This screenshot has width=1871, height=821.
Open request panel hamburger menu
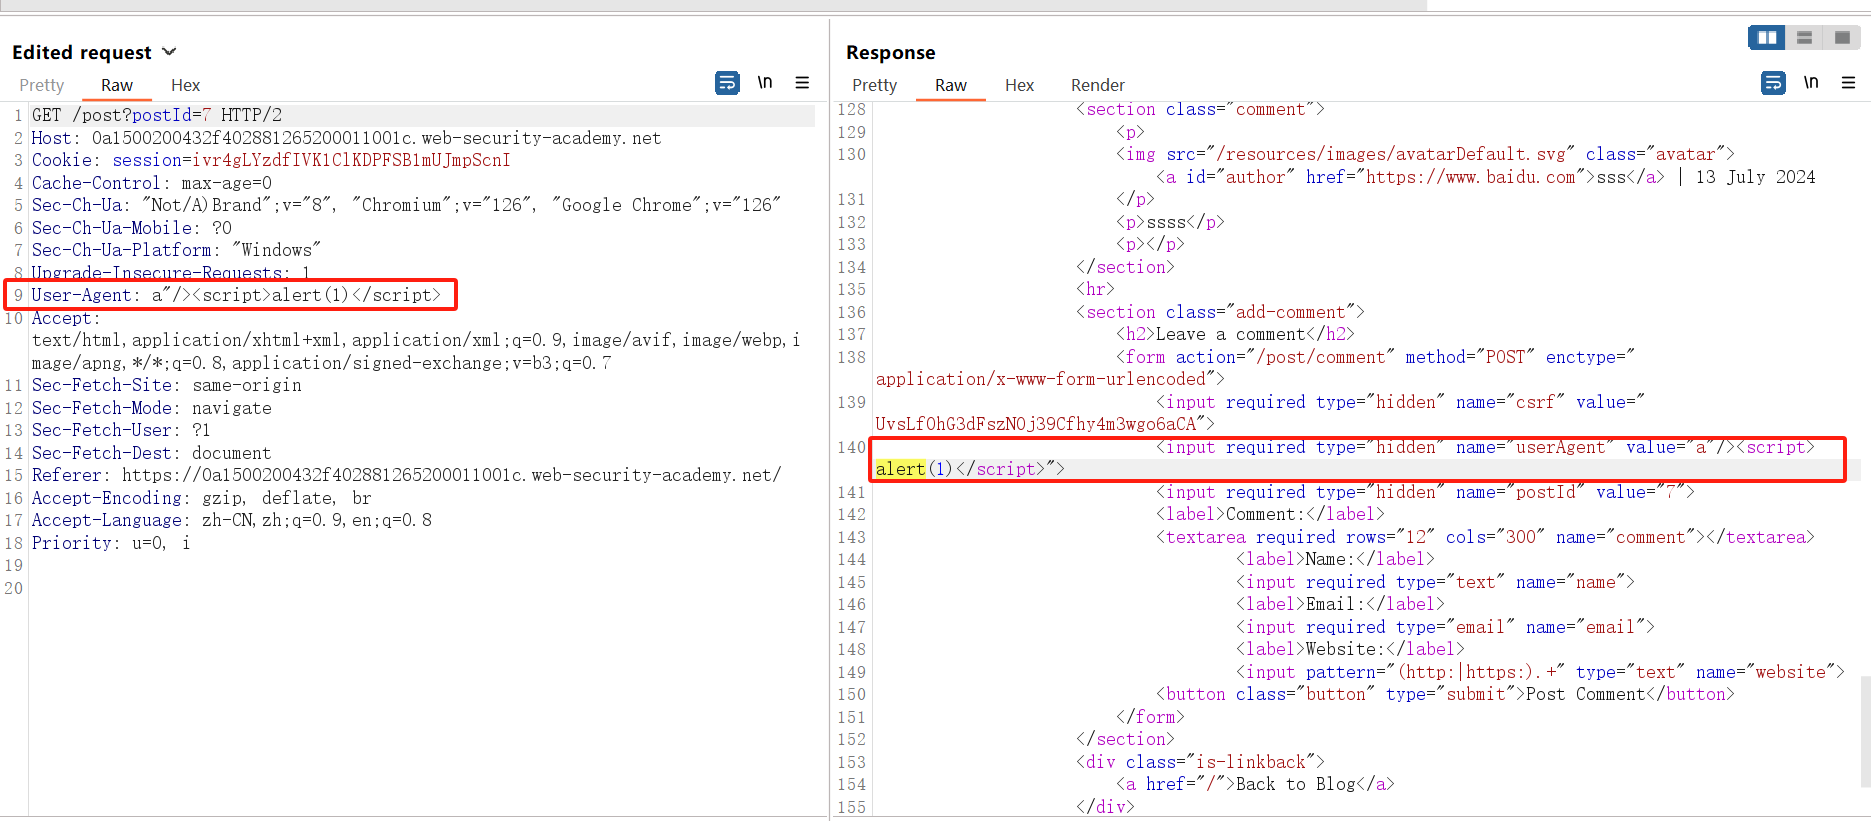tap(802, 82)
